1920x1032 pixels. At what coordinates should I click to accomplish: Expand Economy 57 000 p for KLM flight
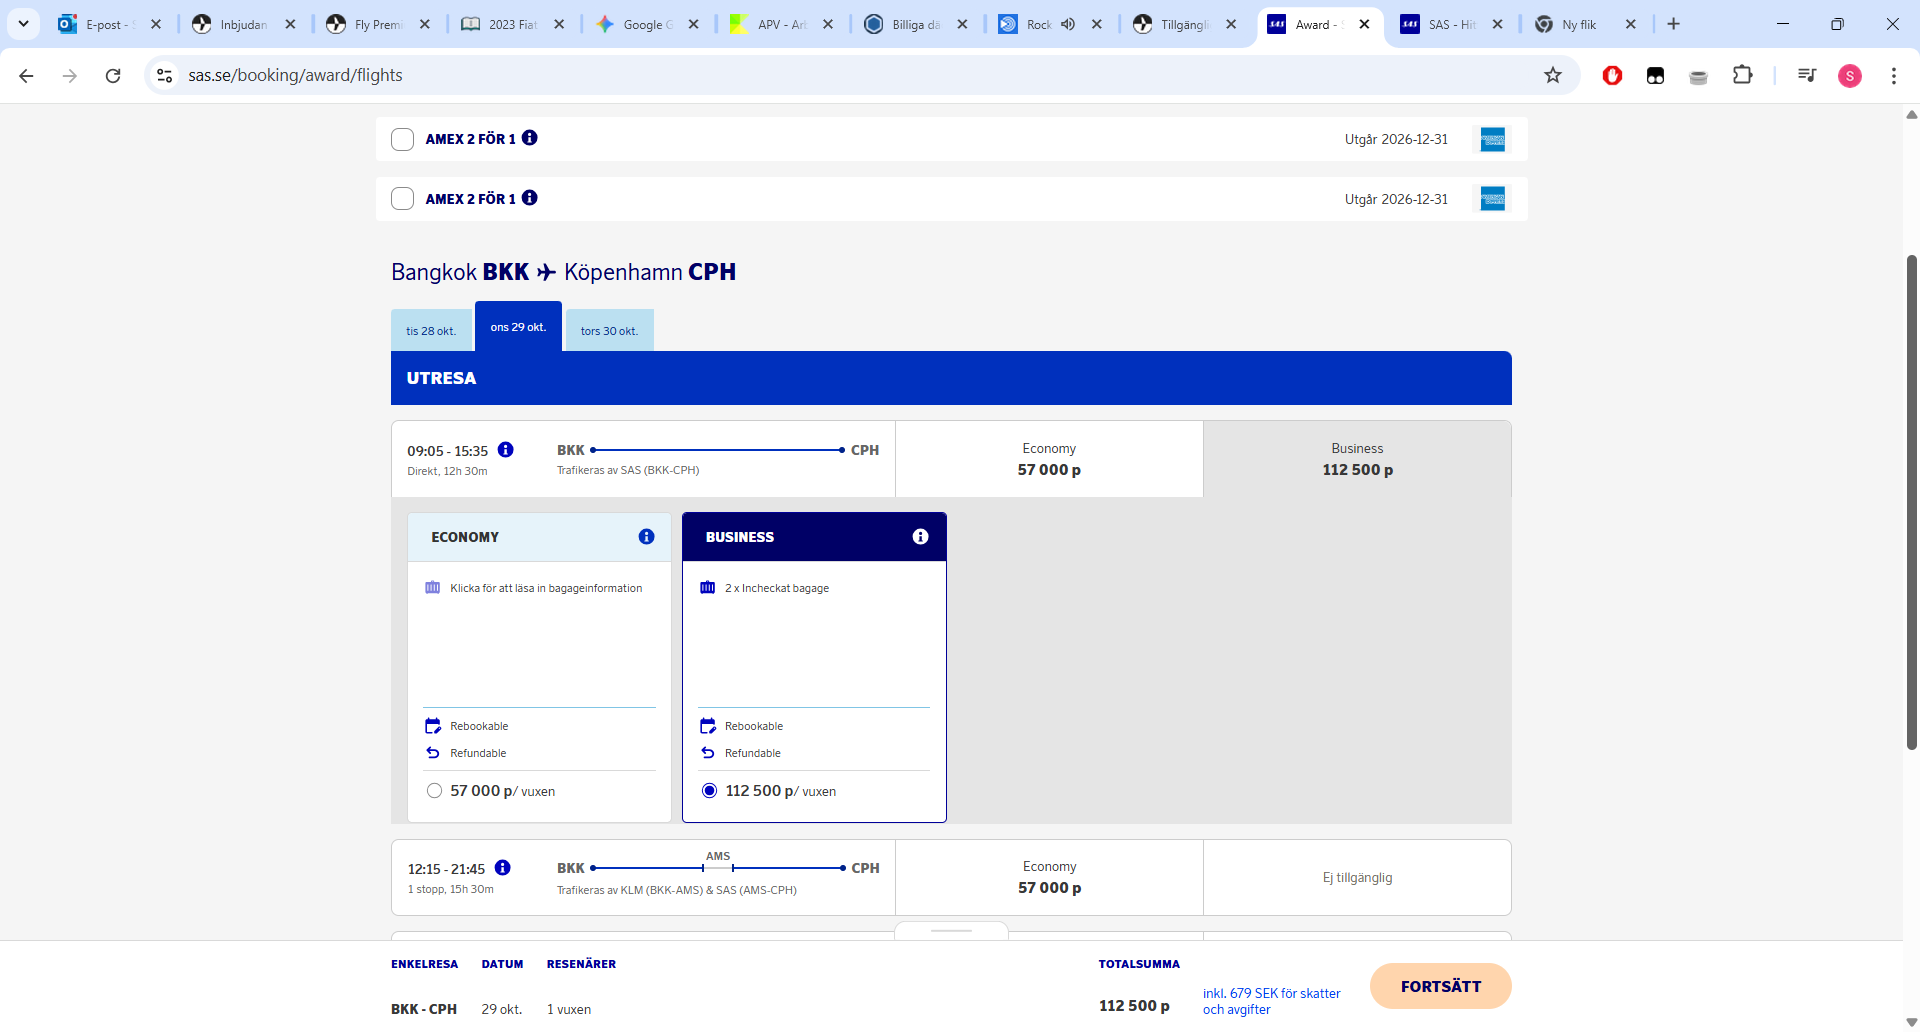(1049, 877)
